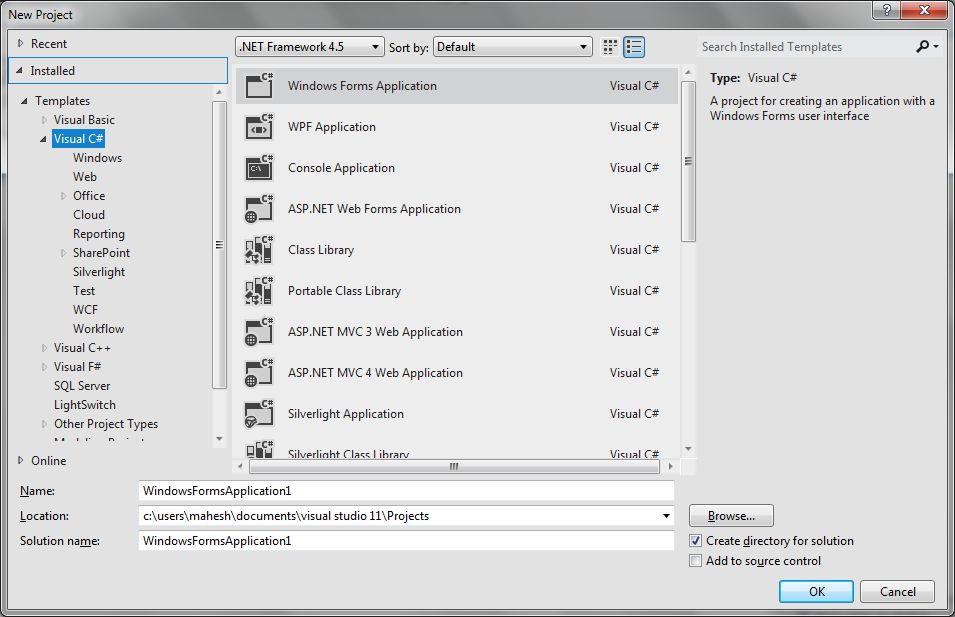Image resolution: width=955 pixels, height=617 pixels.
Task: Expand the SharePoint node arrow
Action: [63, 253]
